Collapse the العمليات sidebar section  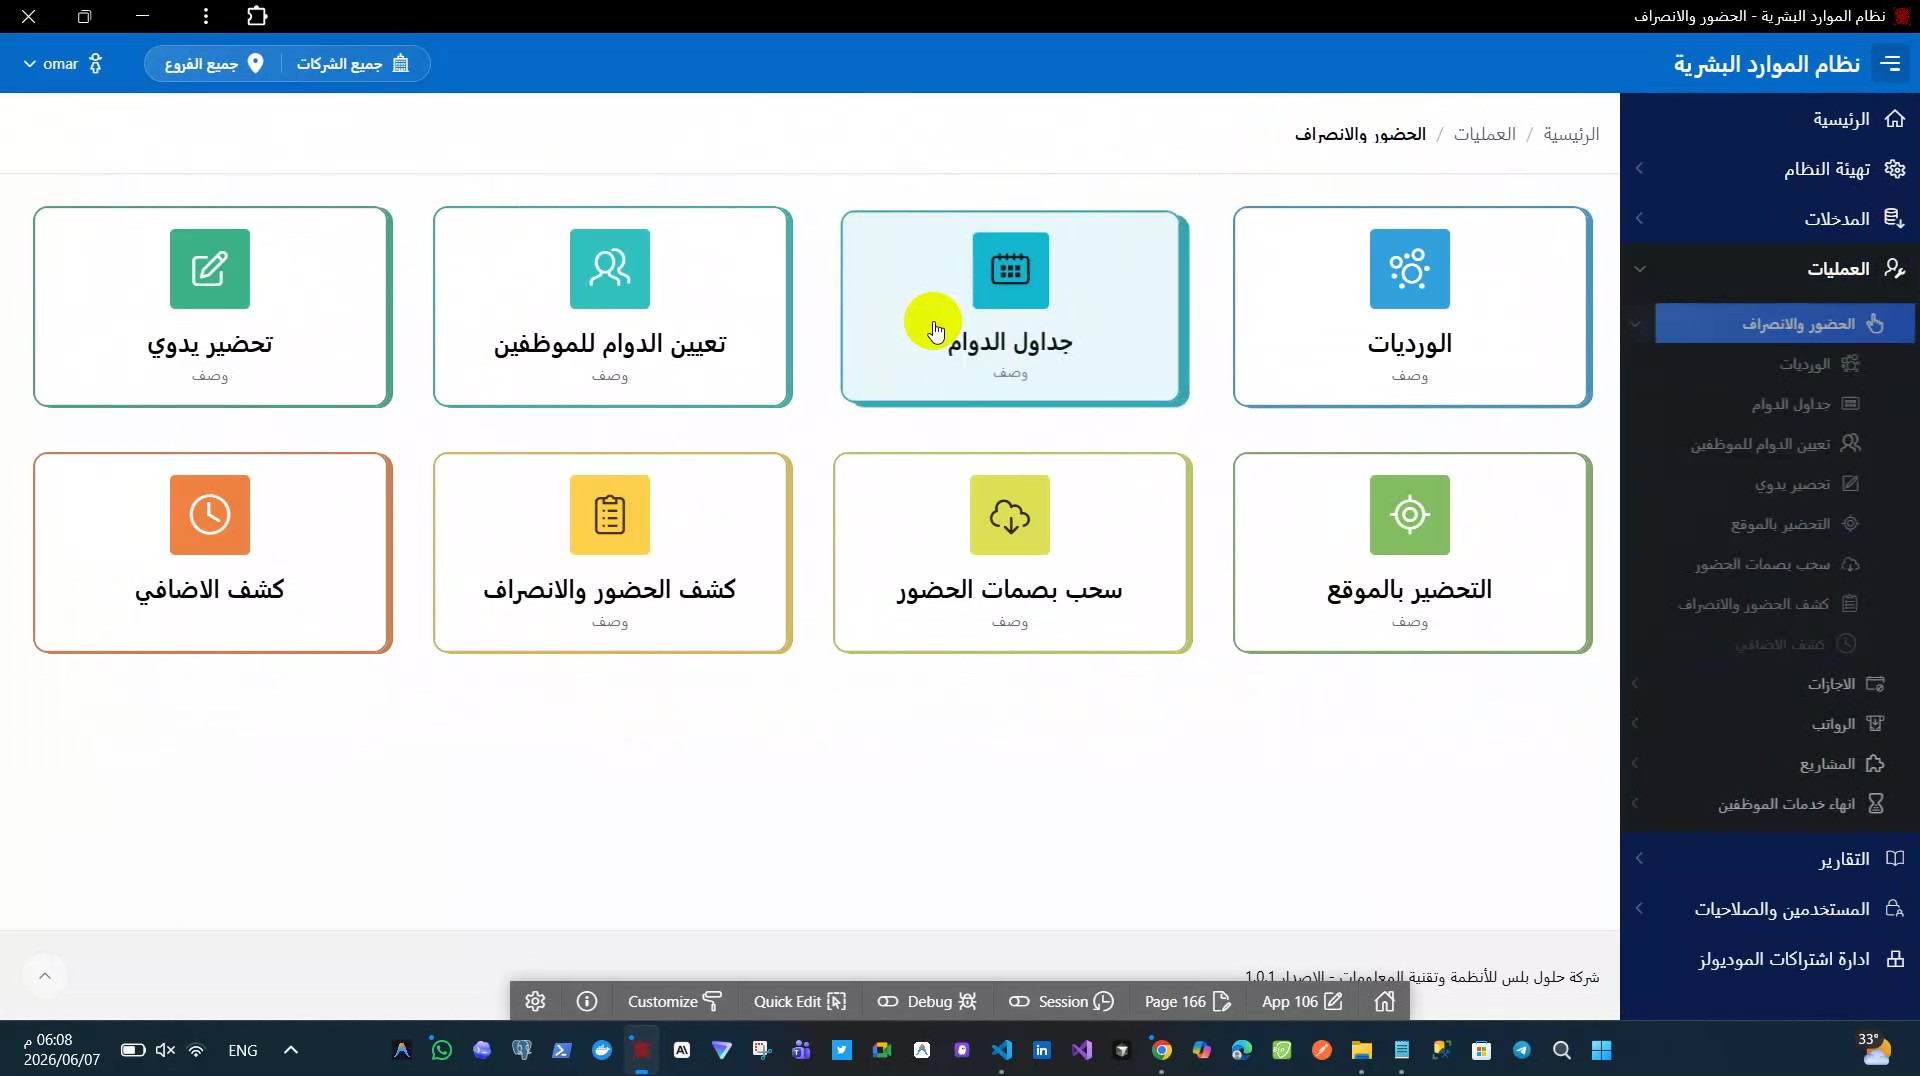pos(1770,269)
